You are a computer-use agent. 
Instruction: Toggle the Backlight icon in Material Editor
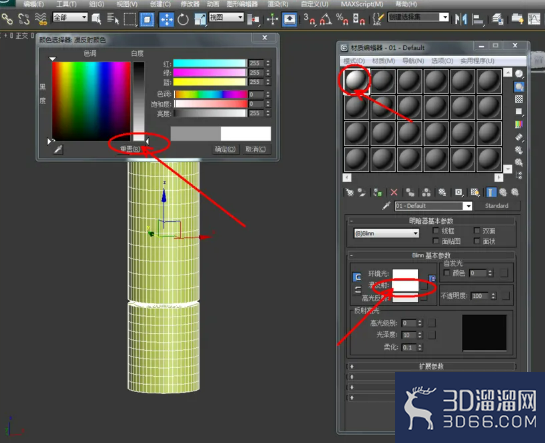coord(519,87)
